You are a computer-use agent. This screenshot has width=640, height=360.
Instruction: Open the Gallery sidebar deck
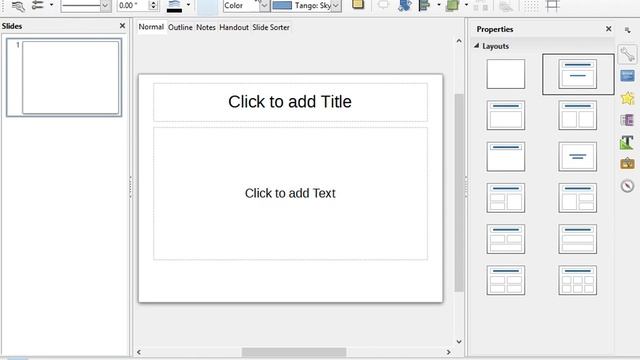[627, 164]
